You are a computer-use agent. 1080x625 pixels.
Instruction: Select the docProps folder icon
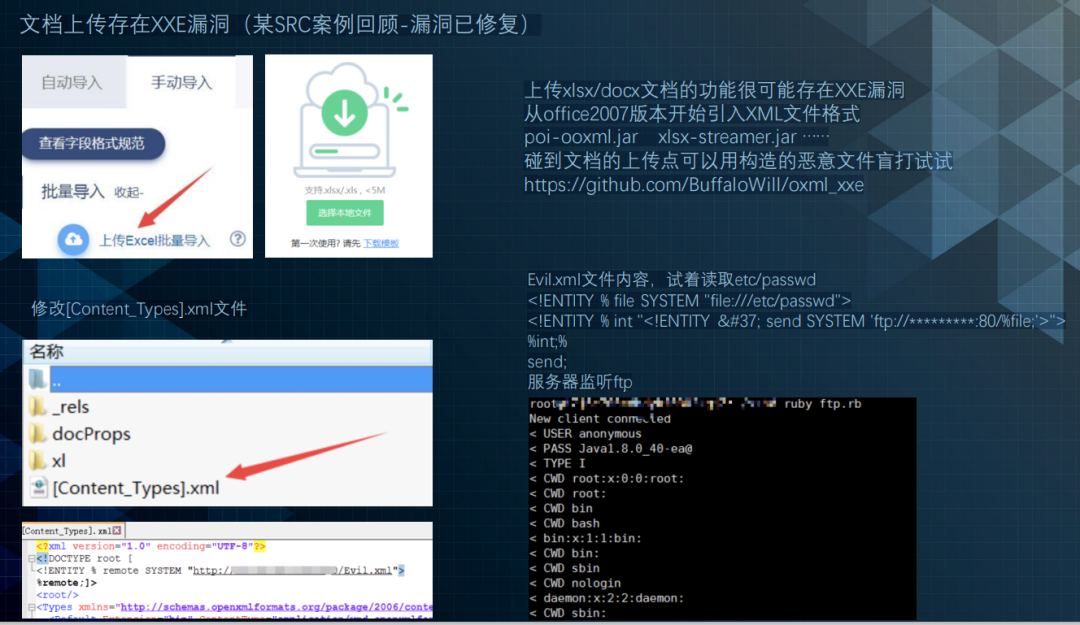tap(37, 433)
